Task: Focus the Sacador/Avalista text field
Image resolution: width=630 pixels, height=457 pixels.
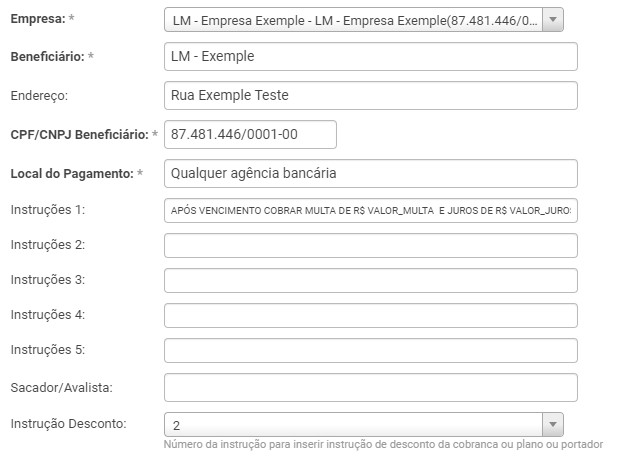Action: click(x=370, y=387)
